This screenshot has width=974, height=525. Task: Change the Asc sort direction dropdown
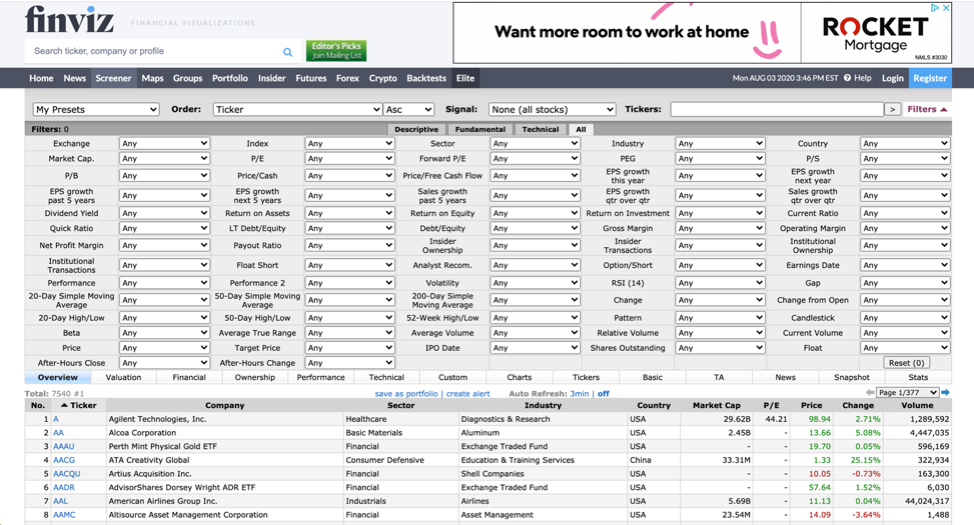(x=408, y=109)
